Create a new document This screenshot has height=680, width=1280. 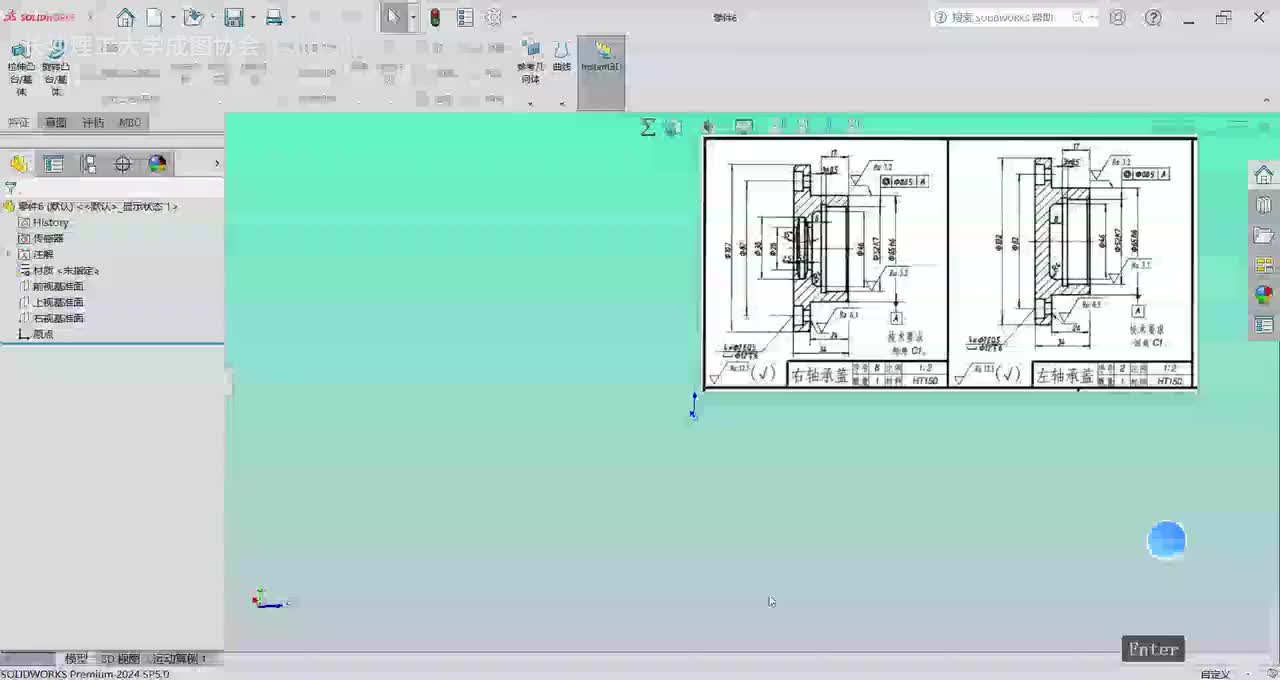[x=154, y=17]
